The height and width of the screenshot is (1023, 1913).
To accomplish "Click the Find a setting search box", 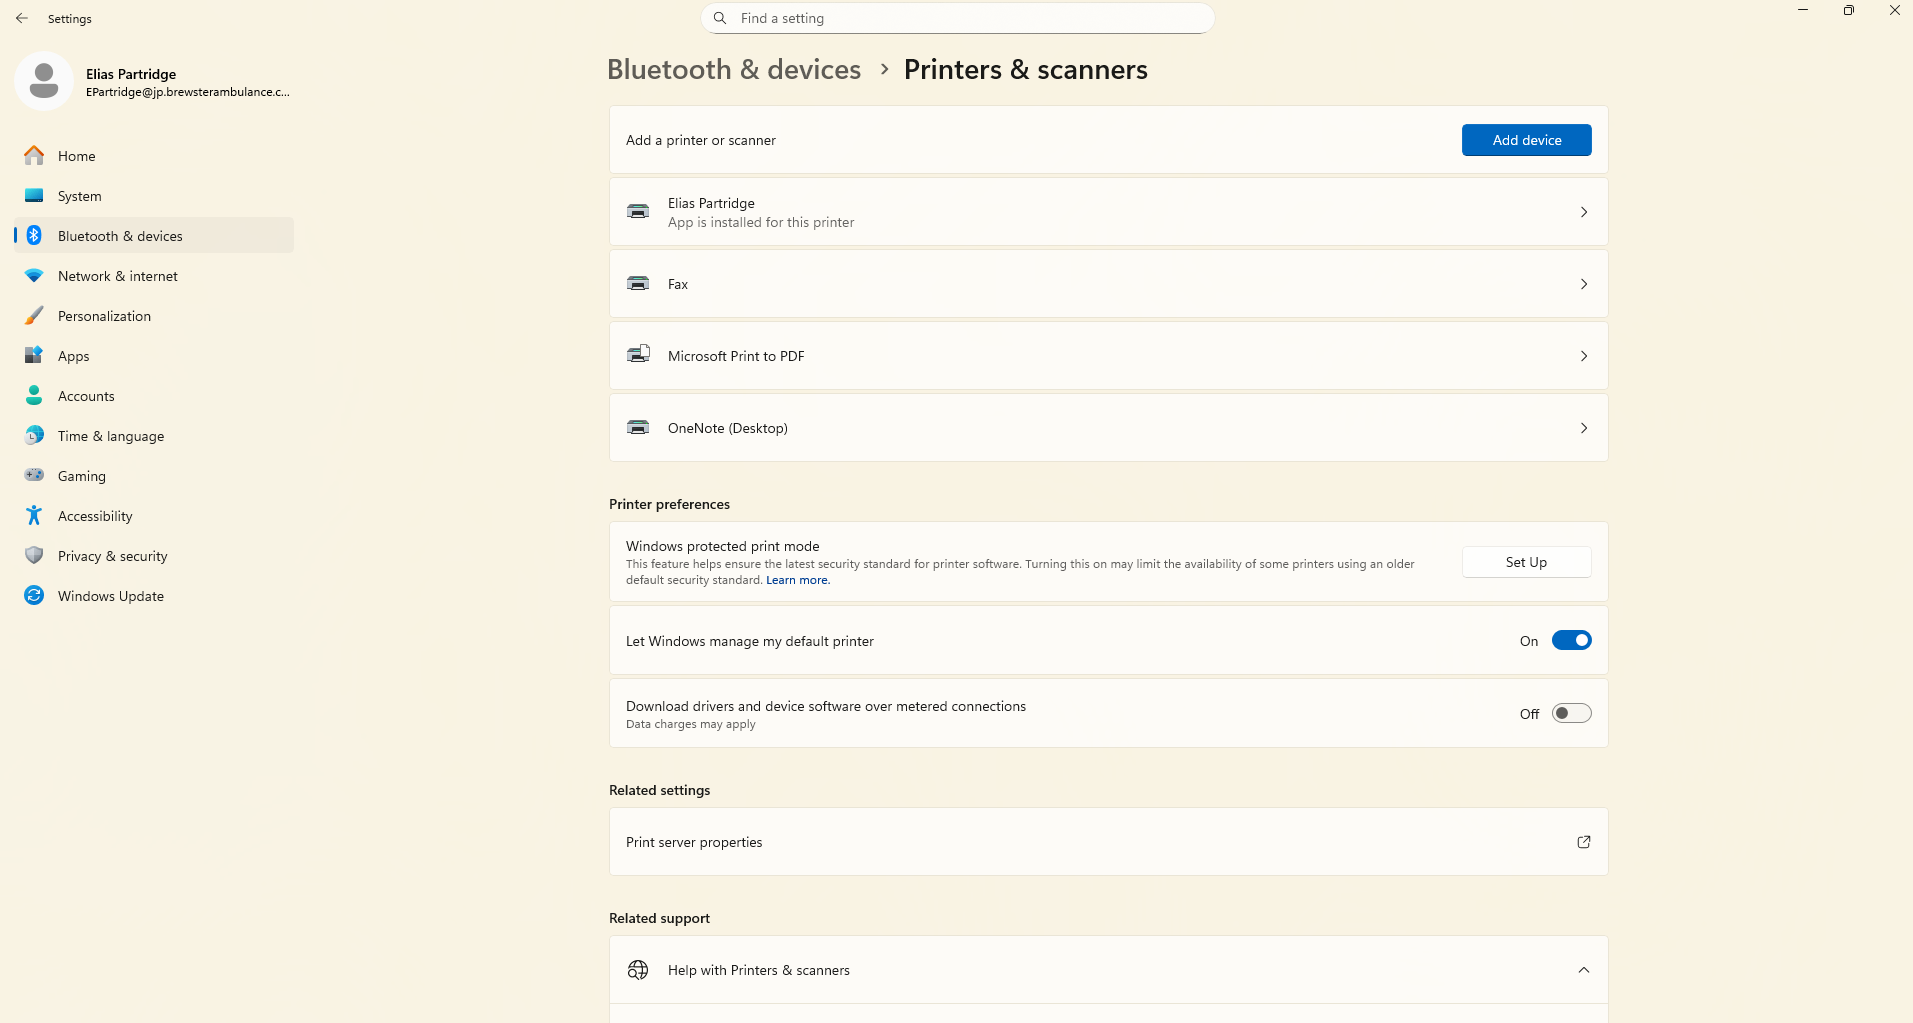I will pyautogui.click(x=958, y=18).
